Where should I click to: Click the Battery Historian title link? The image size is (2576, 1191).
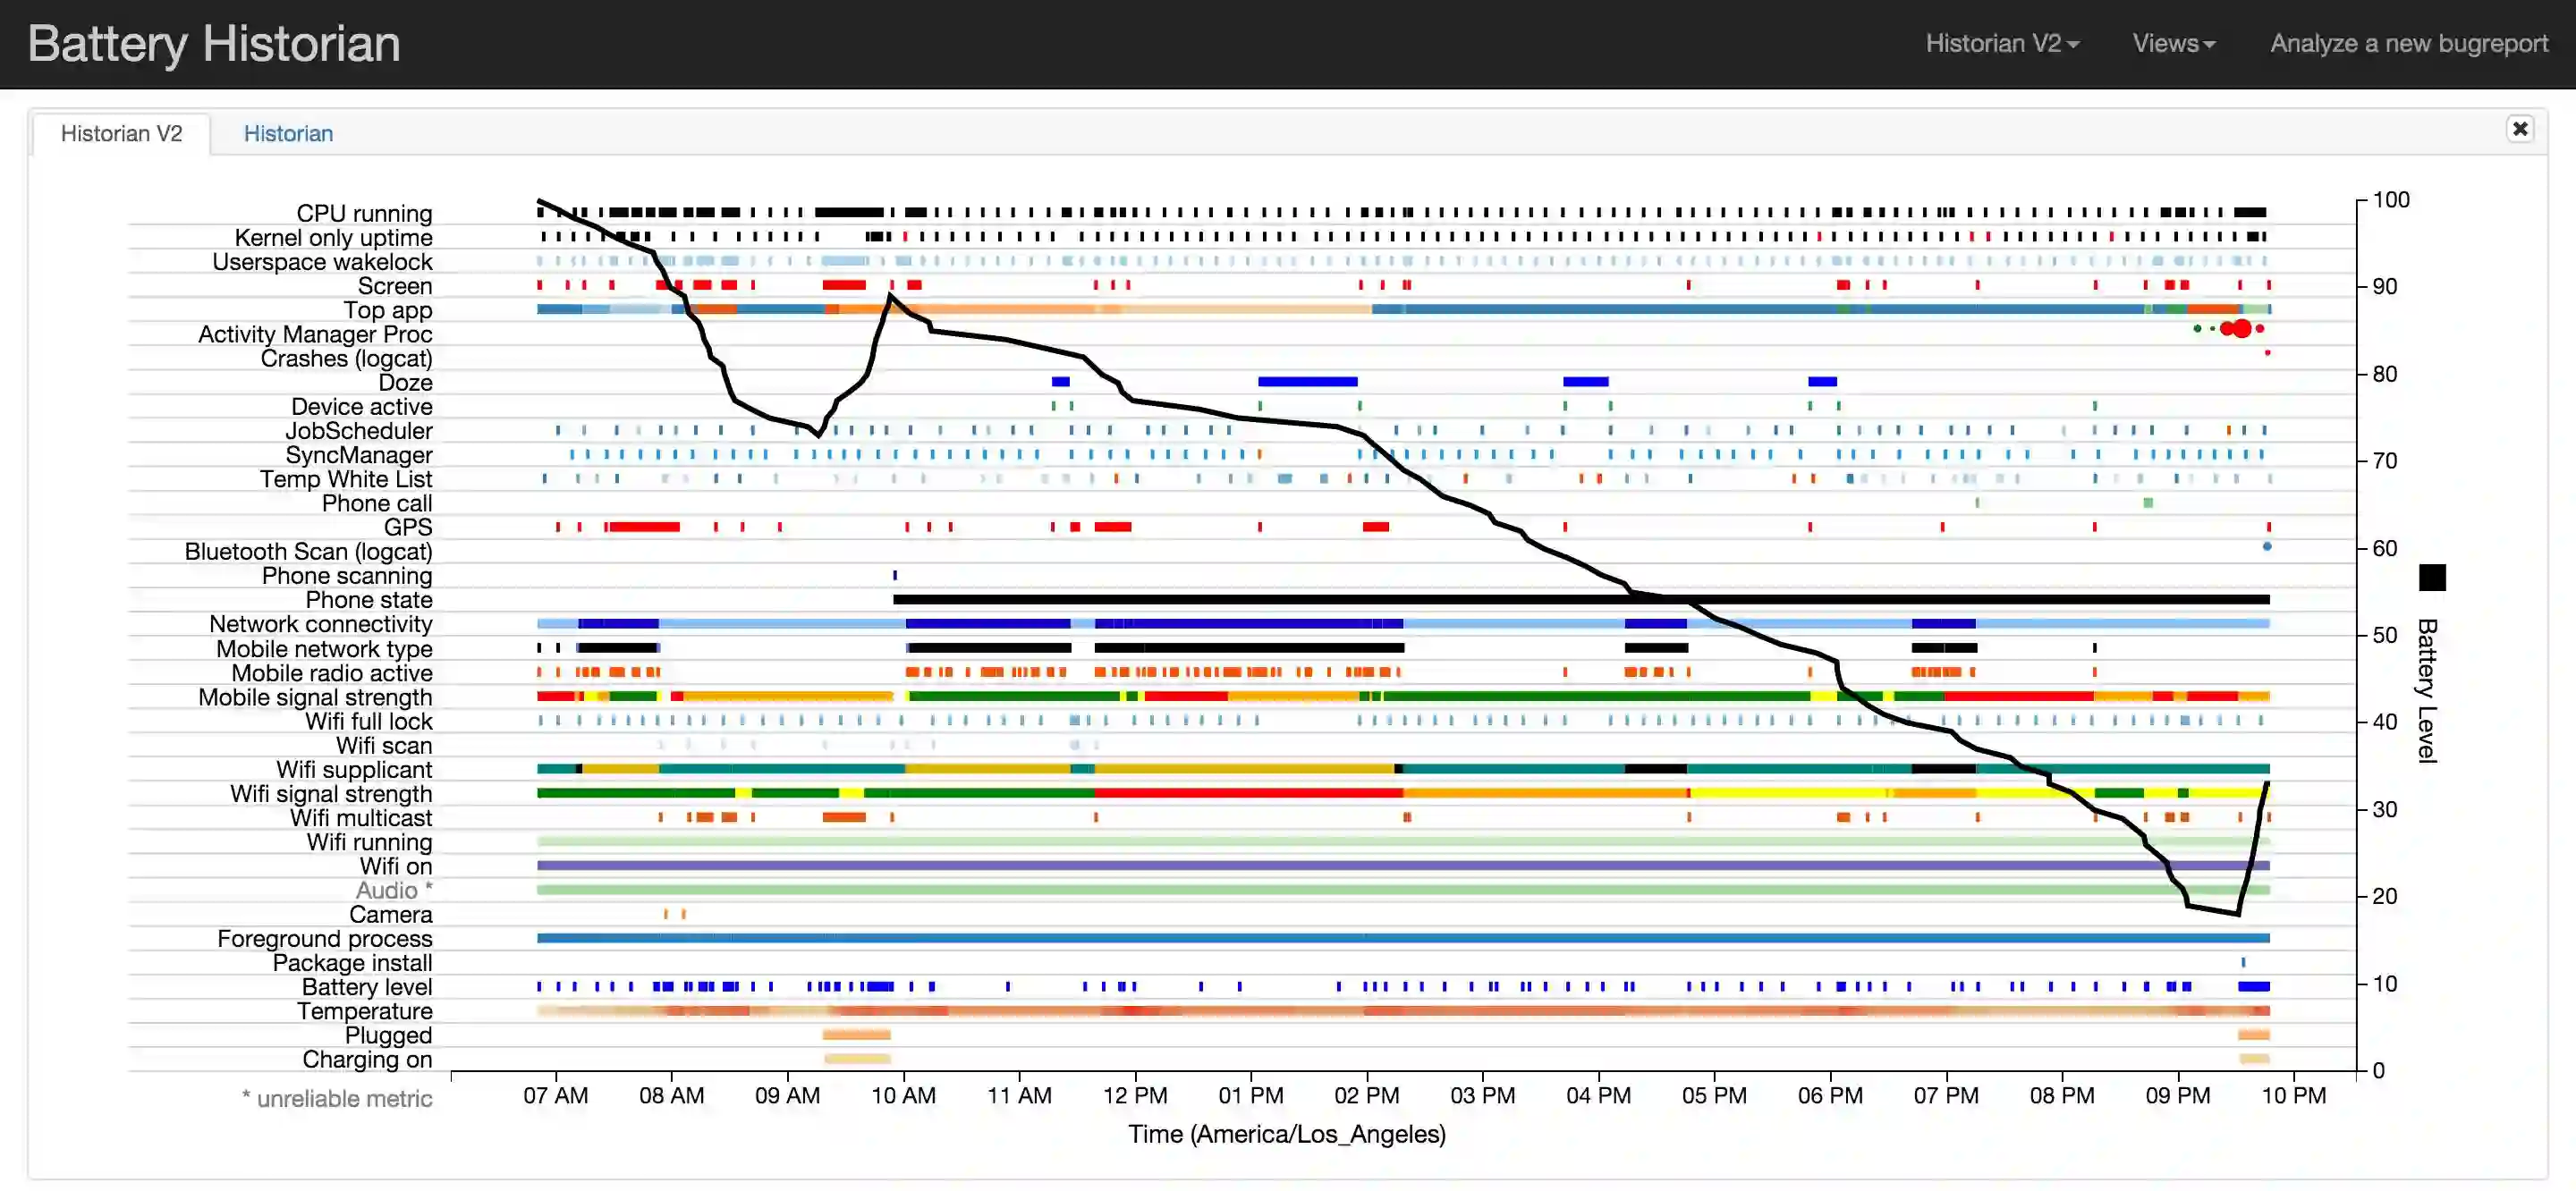pyautogui.click(x=214, y=44)
